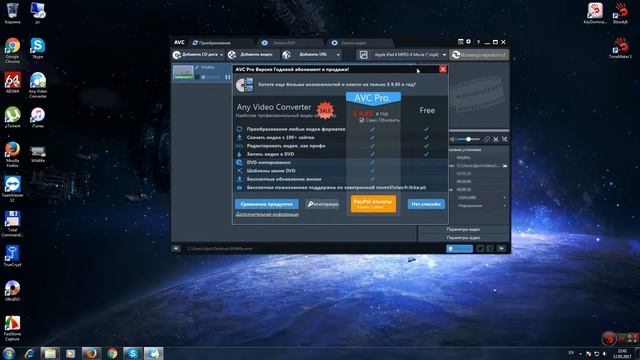This screenshot has width=640, height=360.
Task: Expand Добавить URL dropdown arrow
Action: (338, 55)
